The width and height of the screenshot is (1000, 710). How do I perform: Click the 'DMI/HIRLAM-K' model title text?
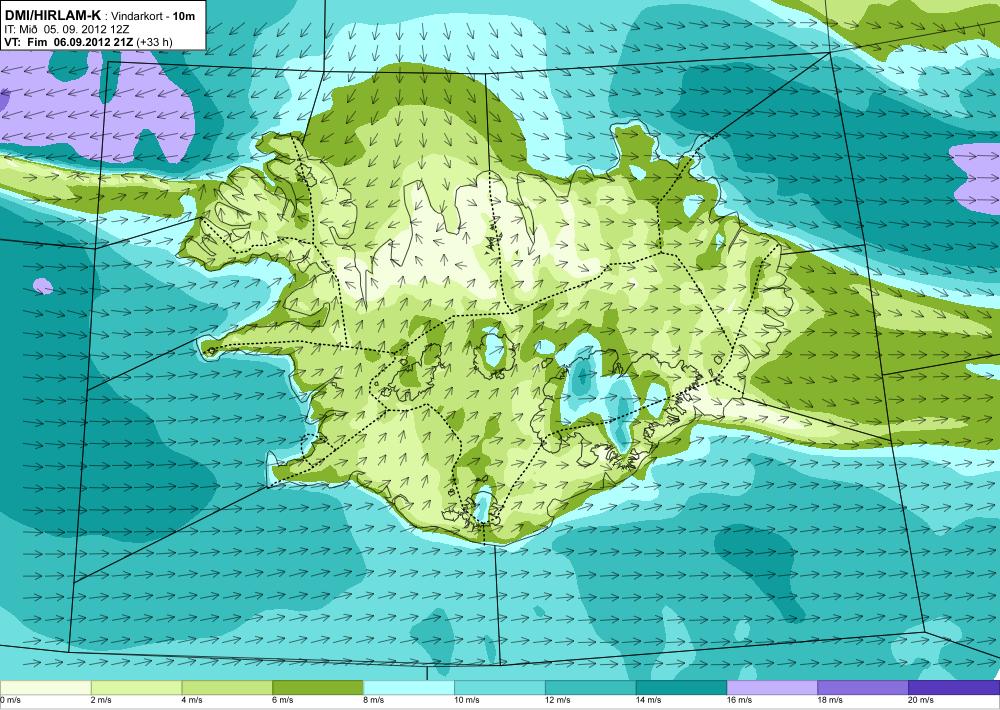52,16
